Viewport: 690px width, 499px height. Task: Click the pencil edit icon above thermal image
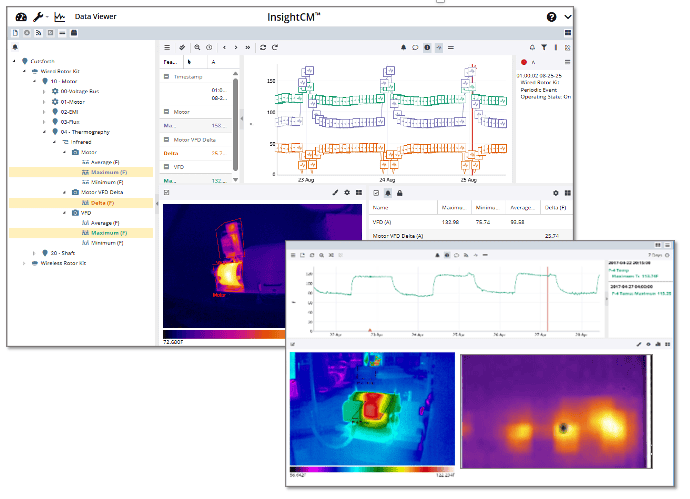pyautogui.click(x=335, y=191)
